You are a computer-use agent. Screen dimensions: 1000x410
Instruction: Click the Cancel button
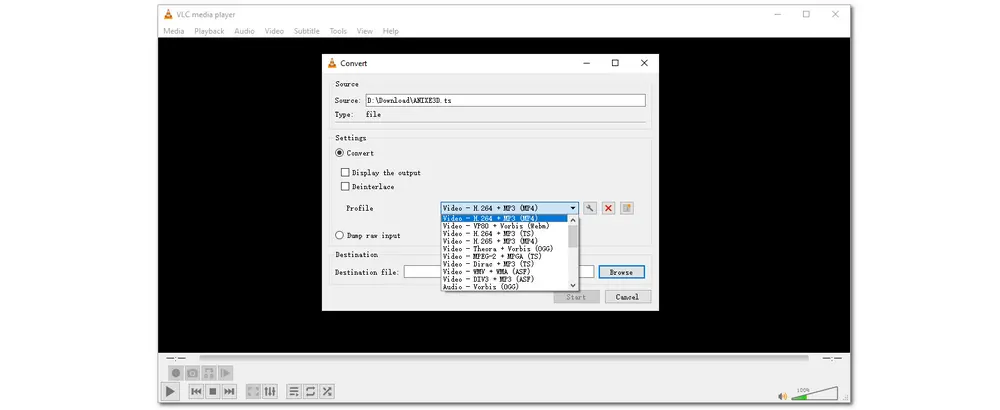point(627,297)
